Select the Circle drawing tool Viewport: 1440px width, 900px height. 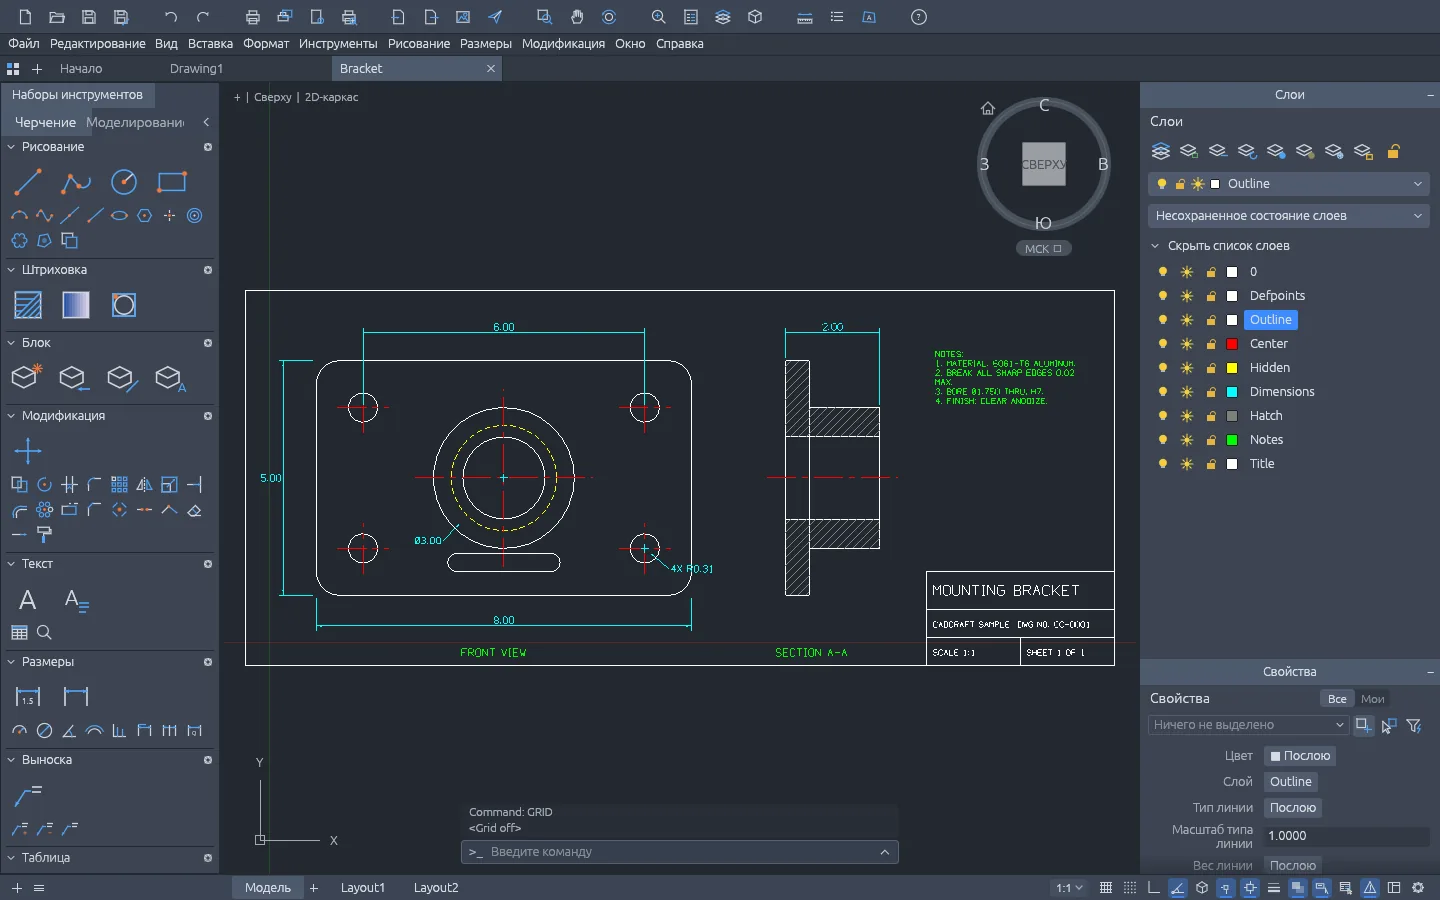click(124, 182)
